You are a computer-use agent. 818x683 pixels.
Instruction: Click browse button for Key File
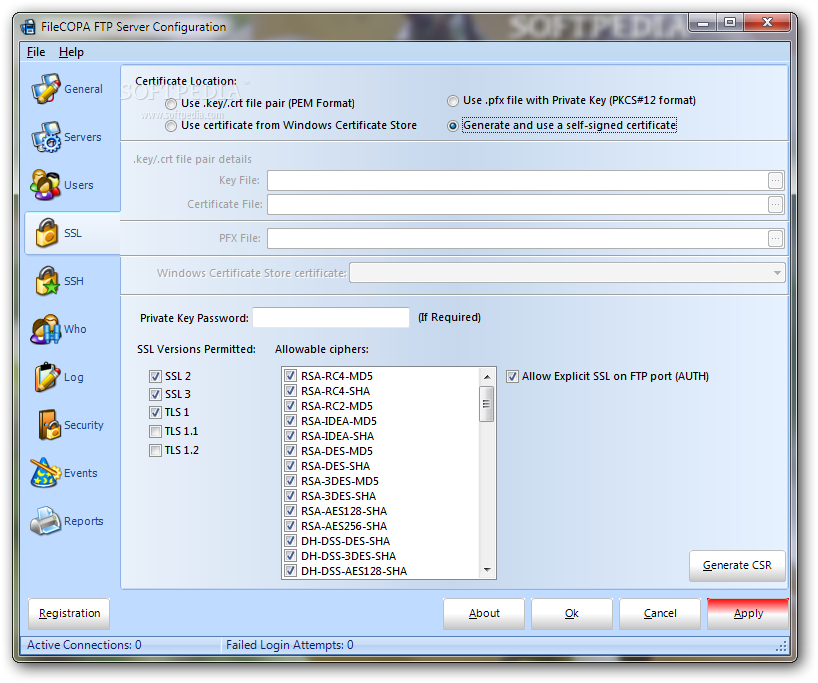pos(775,181)
